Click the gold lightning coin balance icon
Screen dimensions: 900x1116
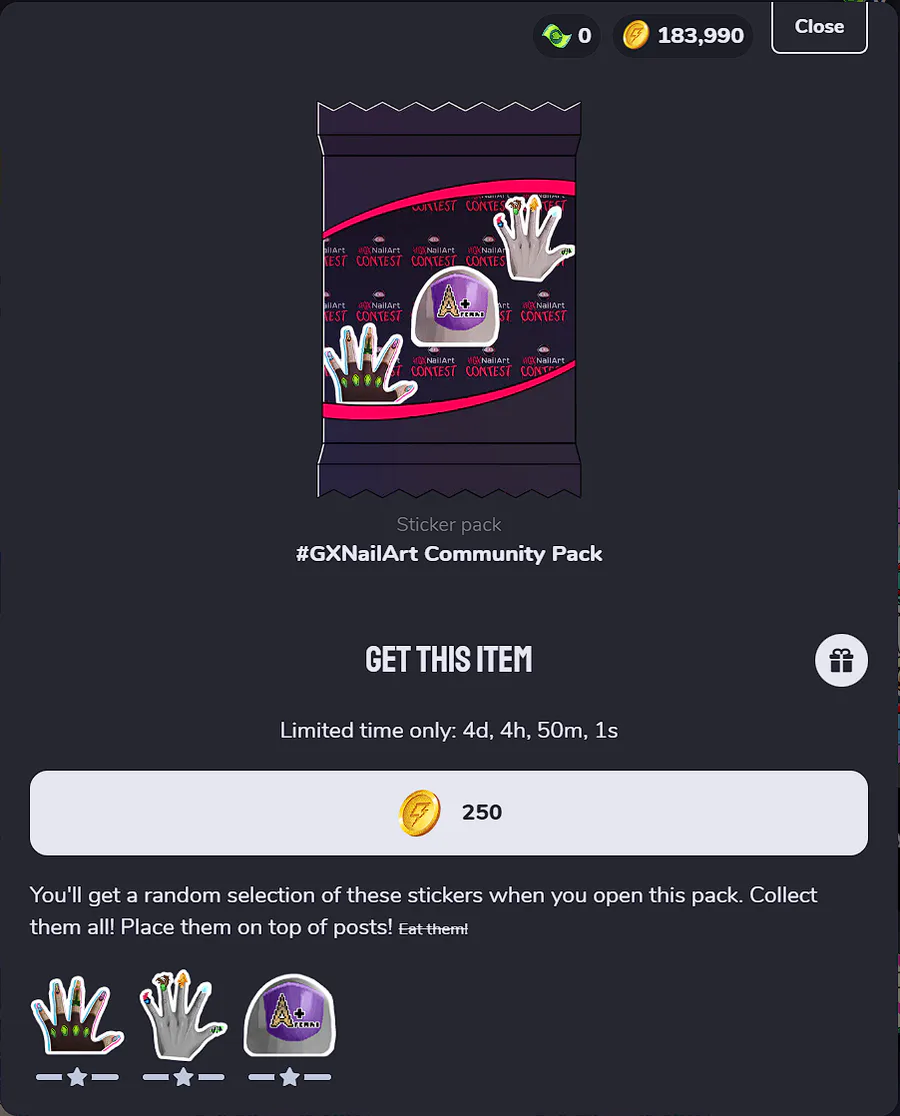click(636, 35)
